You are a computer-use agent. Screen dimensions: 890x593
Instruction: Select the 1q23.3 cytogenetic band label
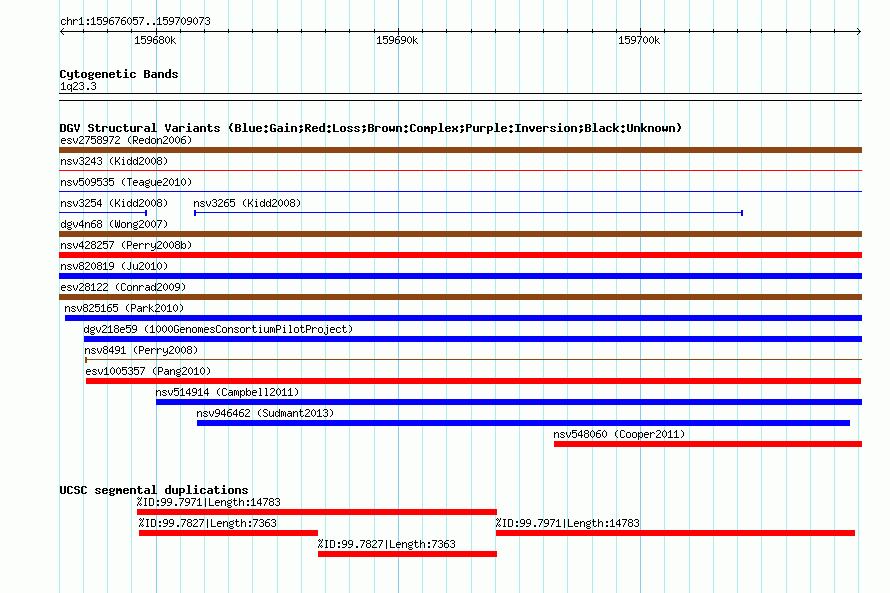point(78,86)
